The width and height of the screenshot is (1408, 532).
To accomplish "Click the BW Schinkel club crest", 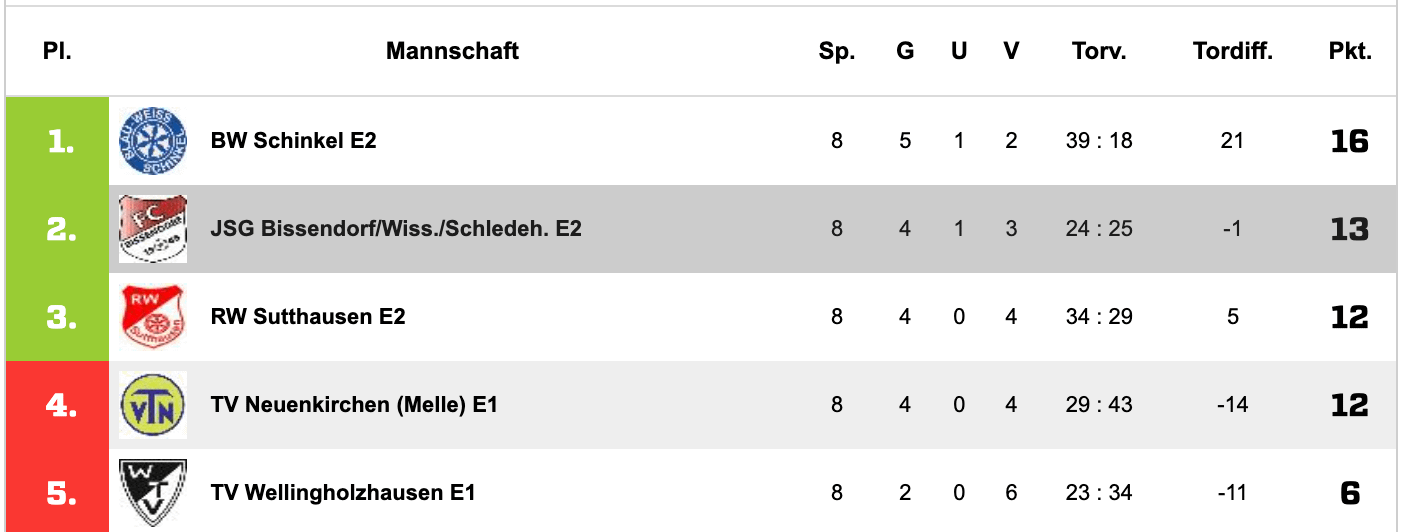I will 153,141.
